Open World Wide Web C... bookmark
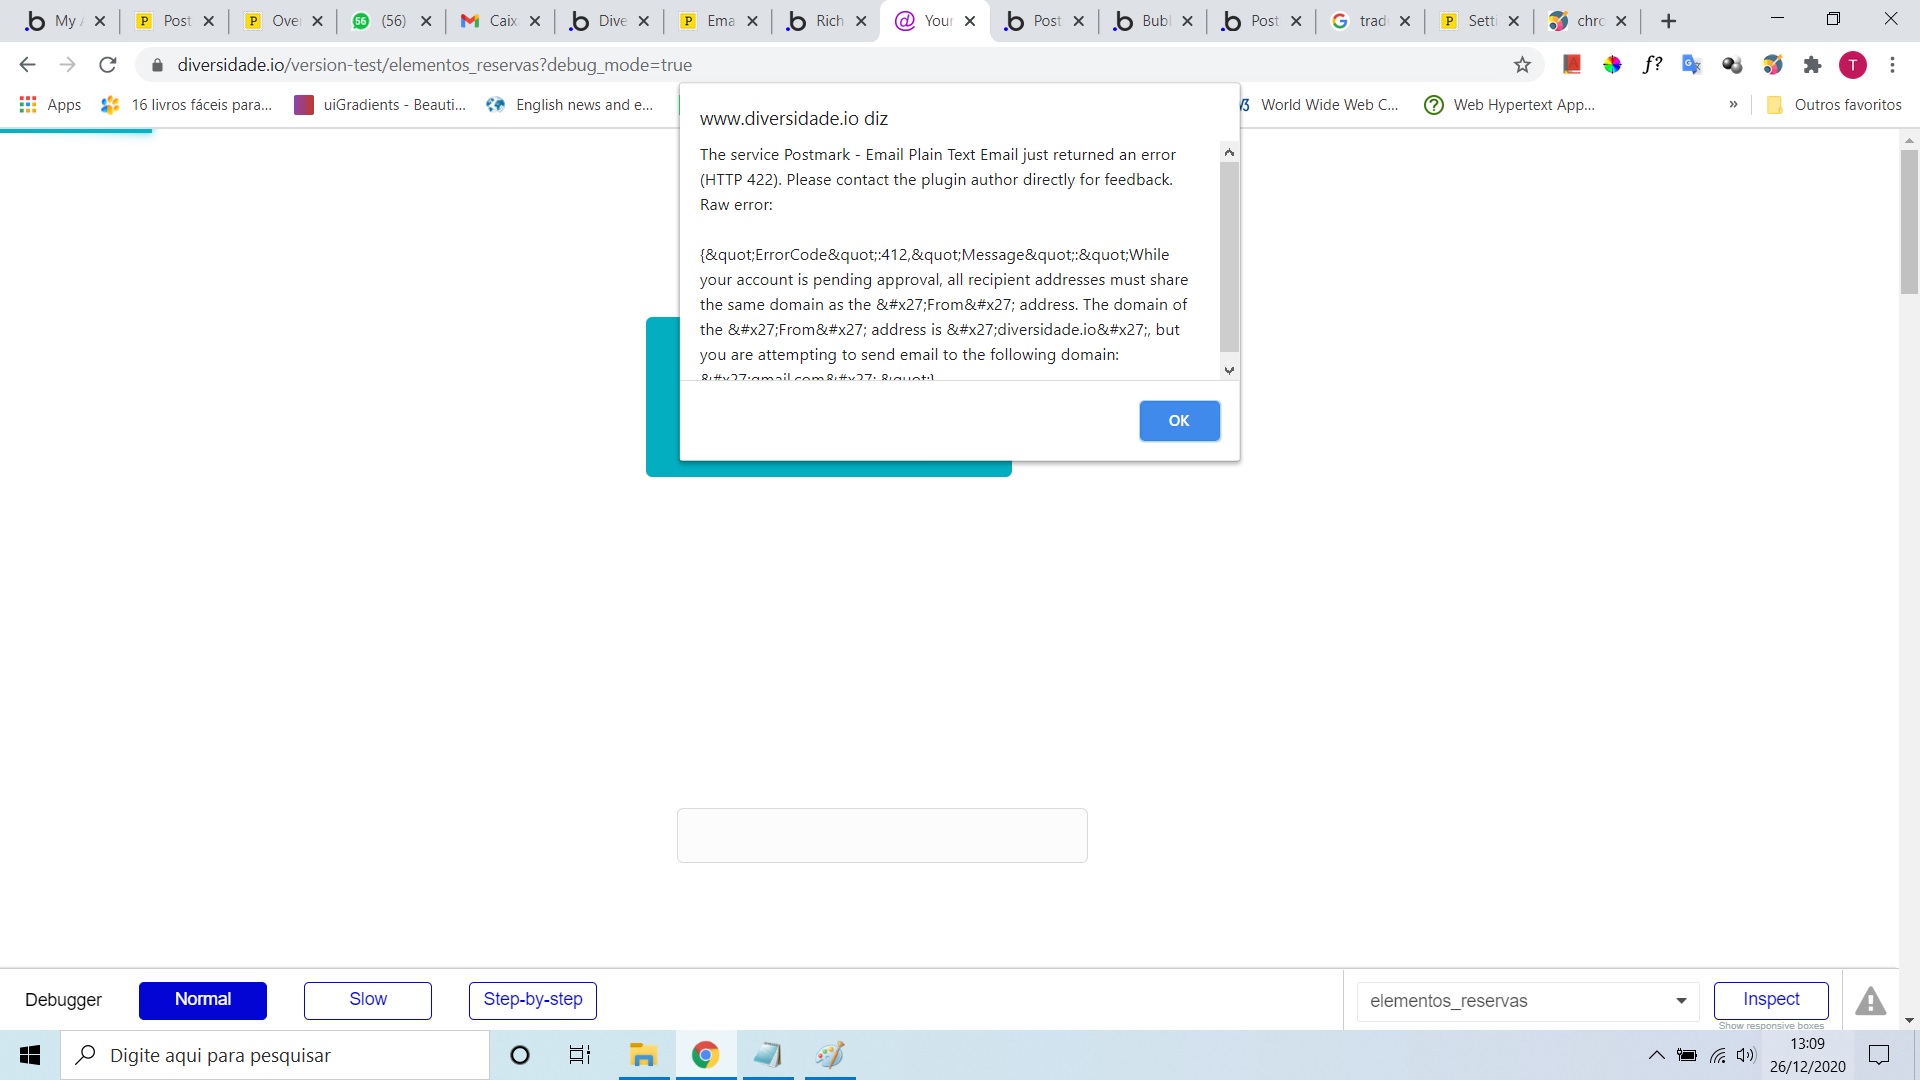The width and height of the screenshot is (1920, 1080). pyautogui.click(x=1320, y=105)
